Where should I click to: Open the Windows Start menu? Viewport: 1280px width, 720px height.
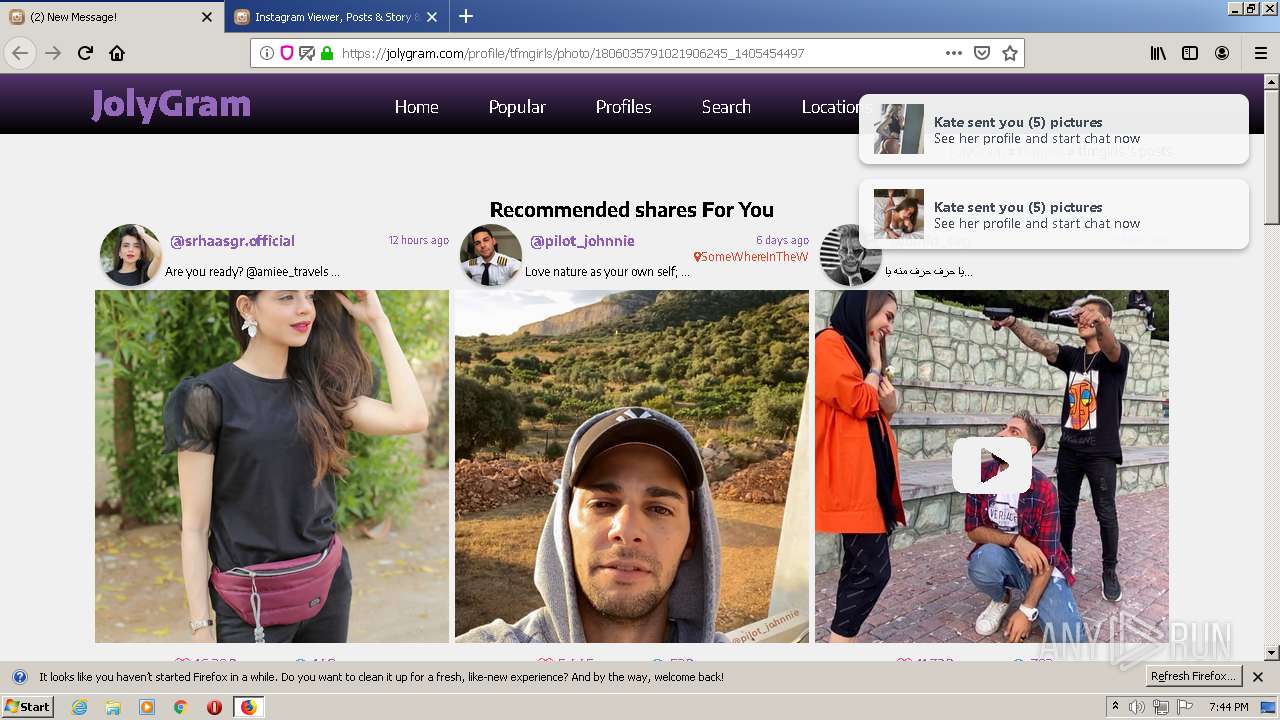(27, 707)
